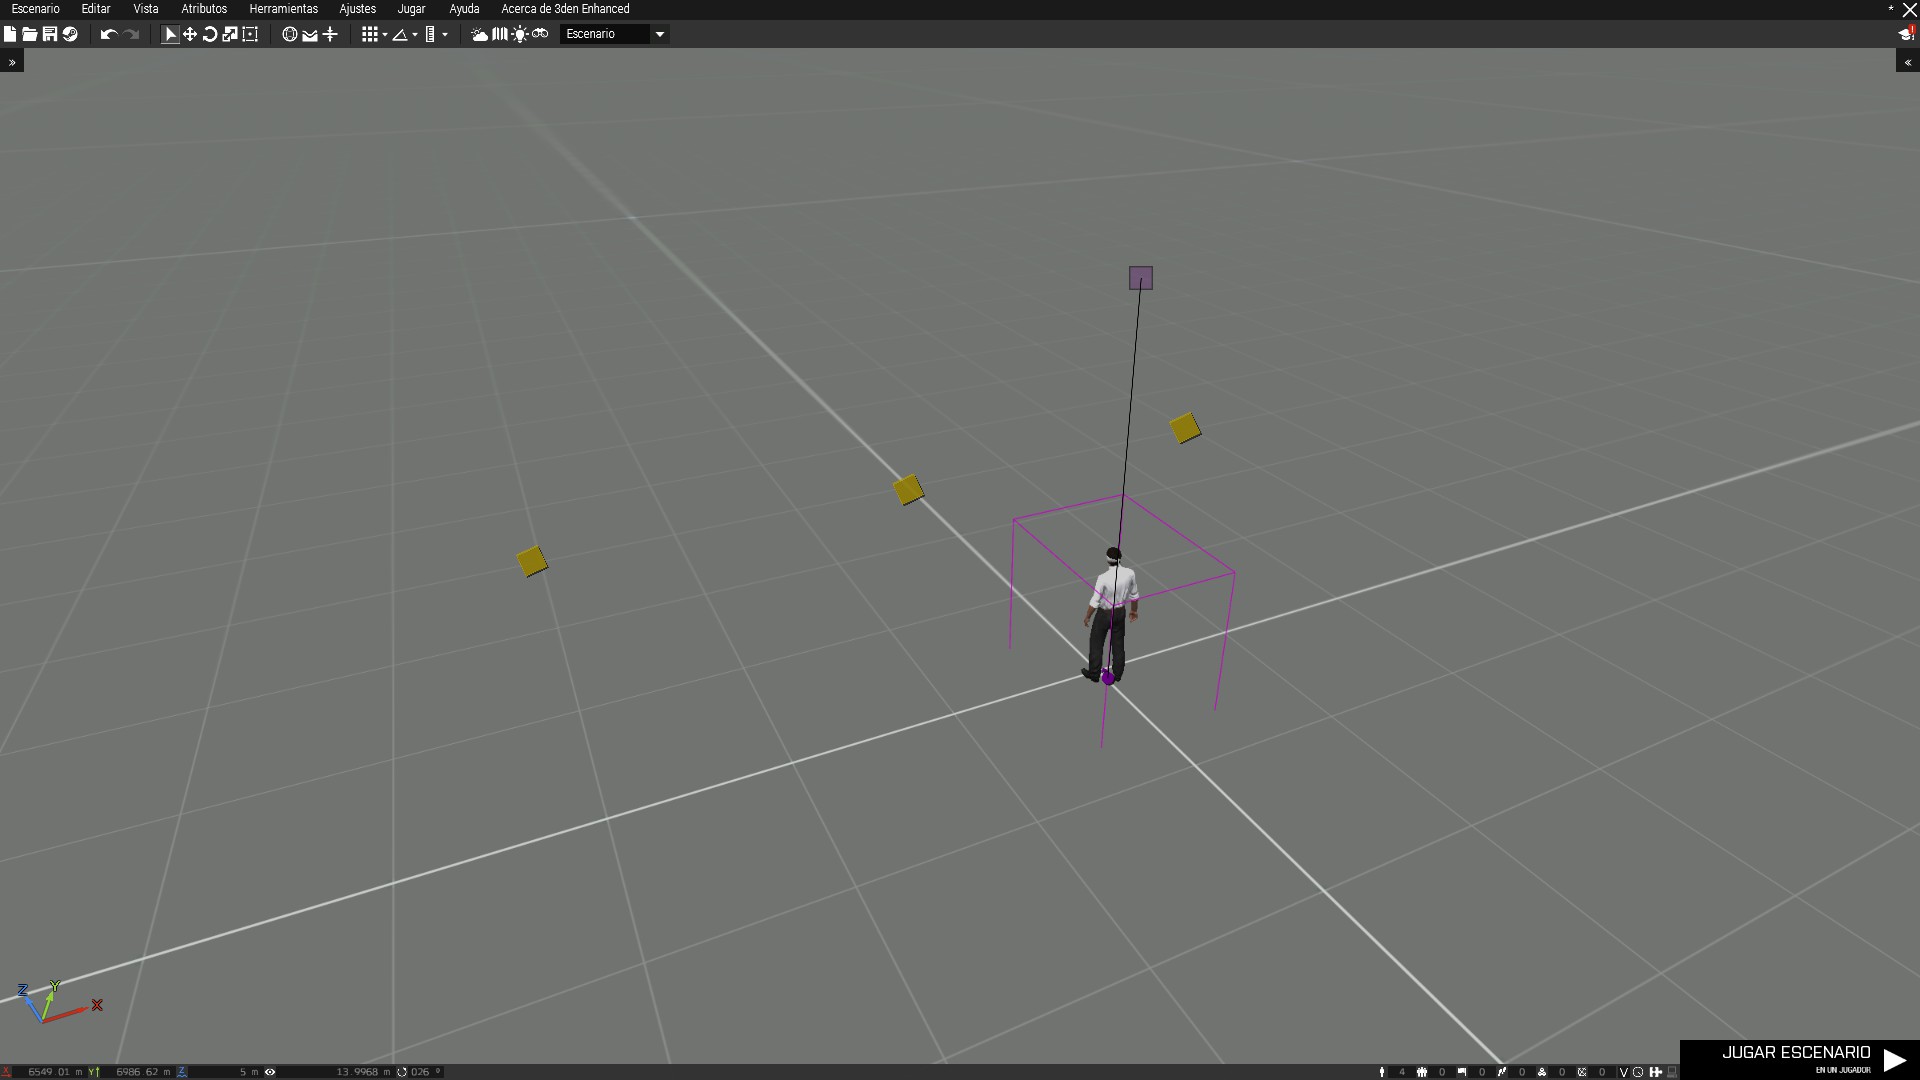Open weather settings cloud icon

tap(480, 34)
